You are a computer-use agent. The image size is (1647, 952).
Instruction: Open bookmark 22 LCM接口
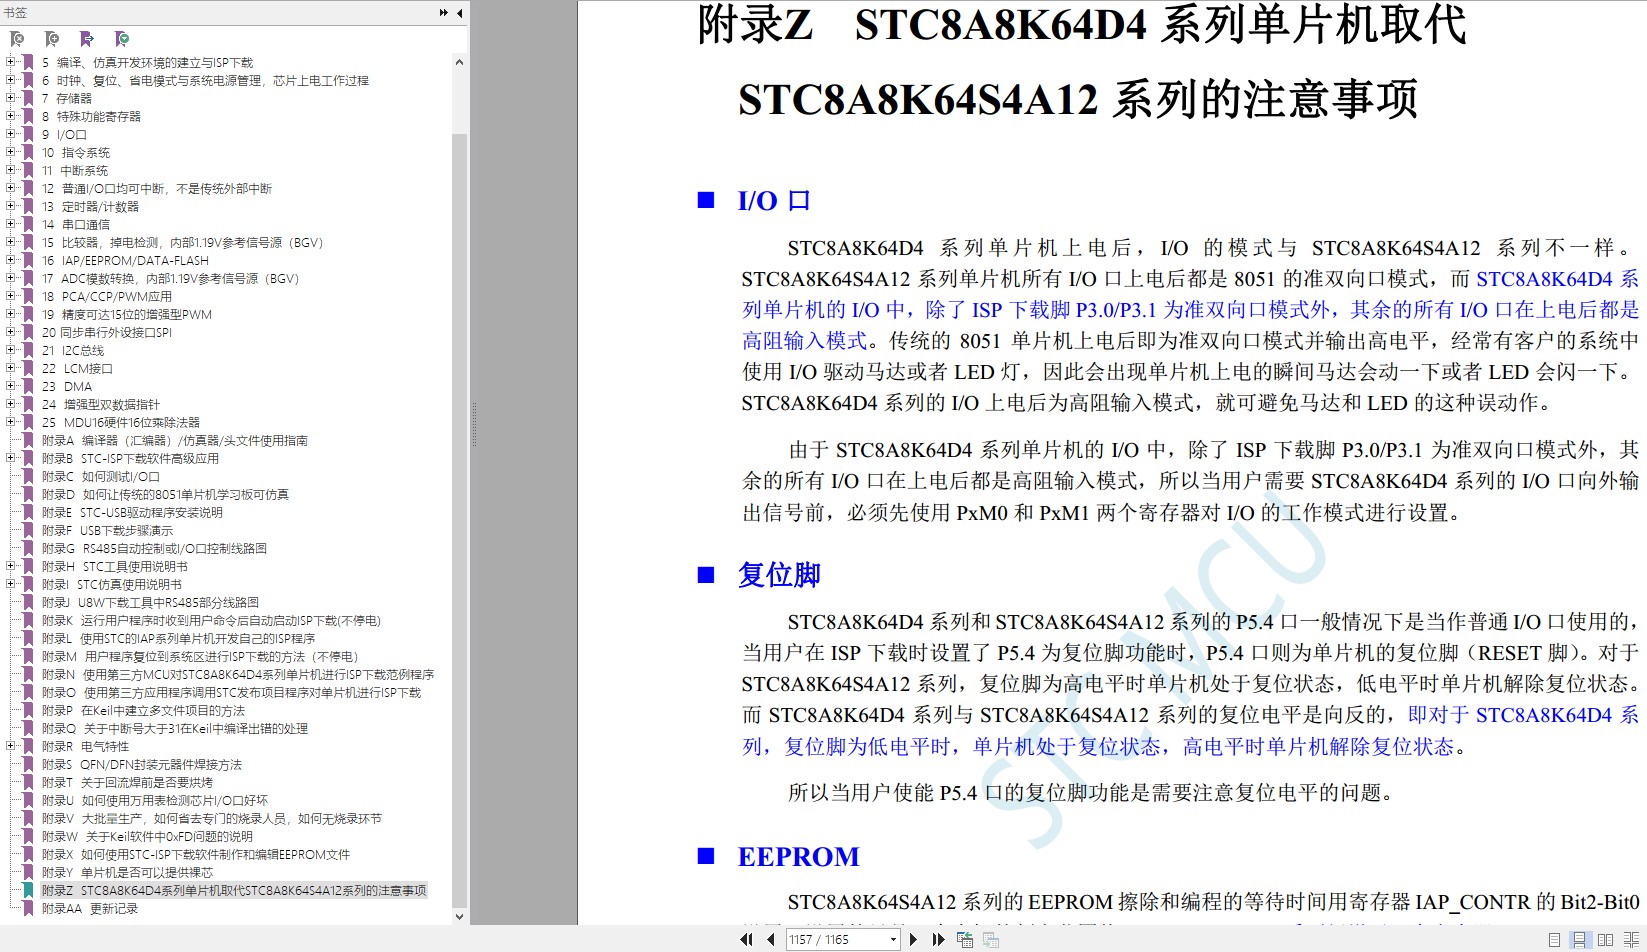[77, 368]
